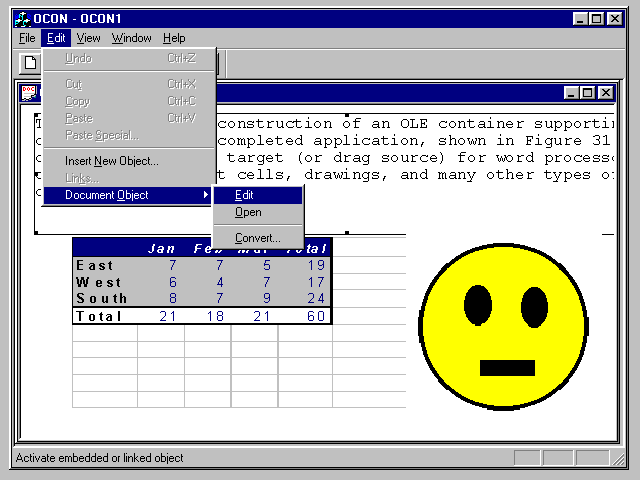Open the Help menu
640x480 pixels.
pos(174,38)
